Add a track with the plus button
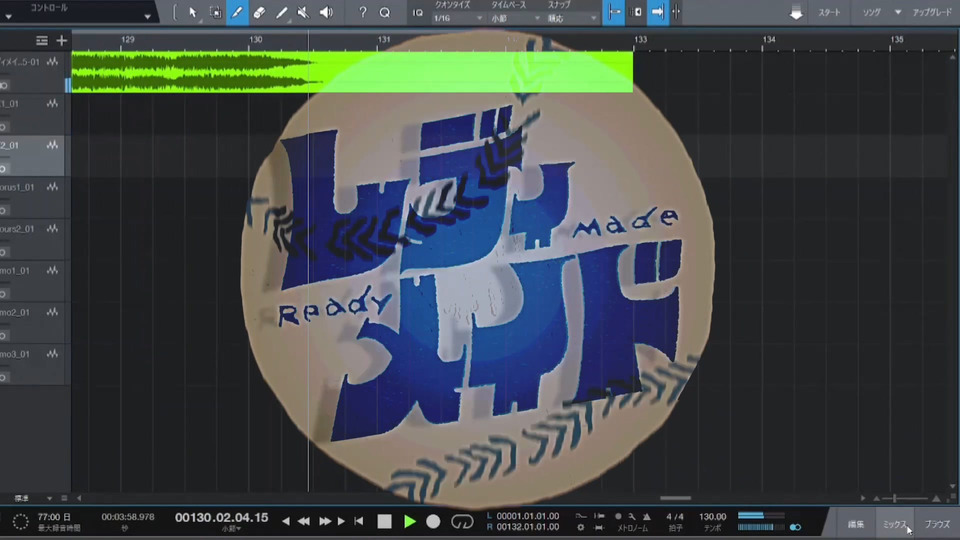The width and height of the screenshot is (960, 540). coord(61,40)
